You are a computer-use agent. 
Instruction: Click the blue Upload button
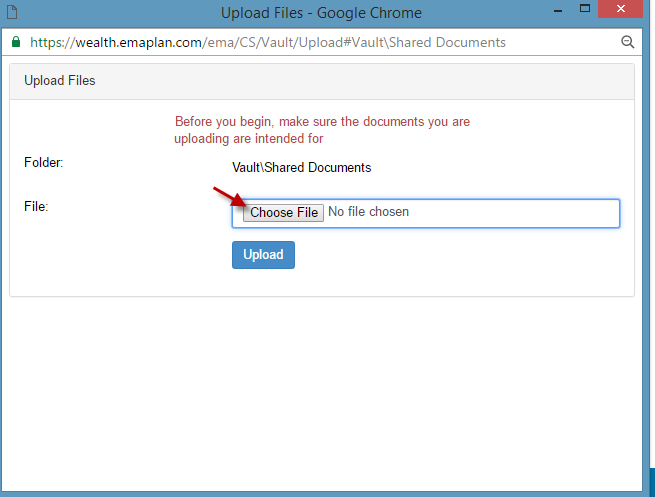coord(263,255)
